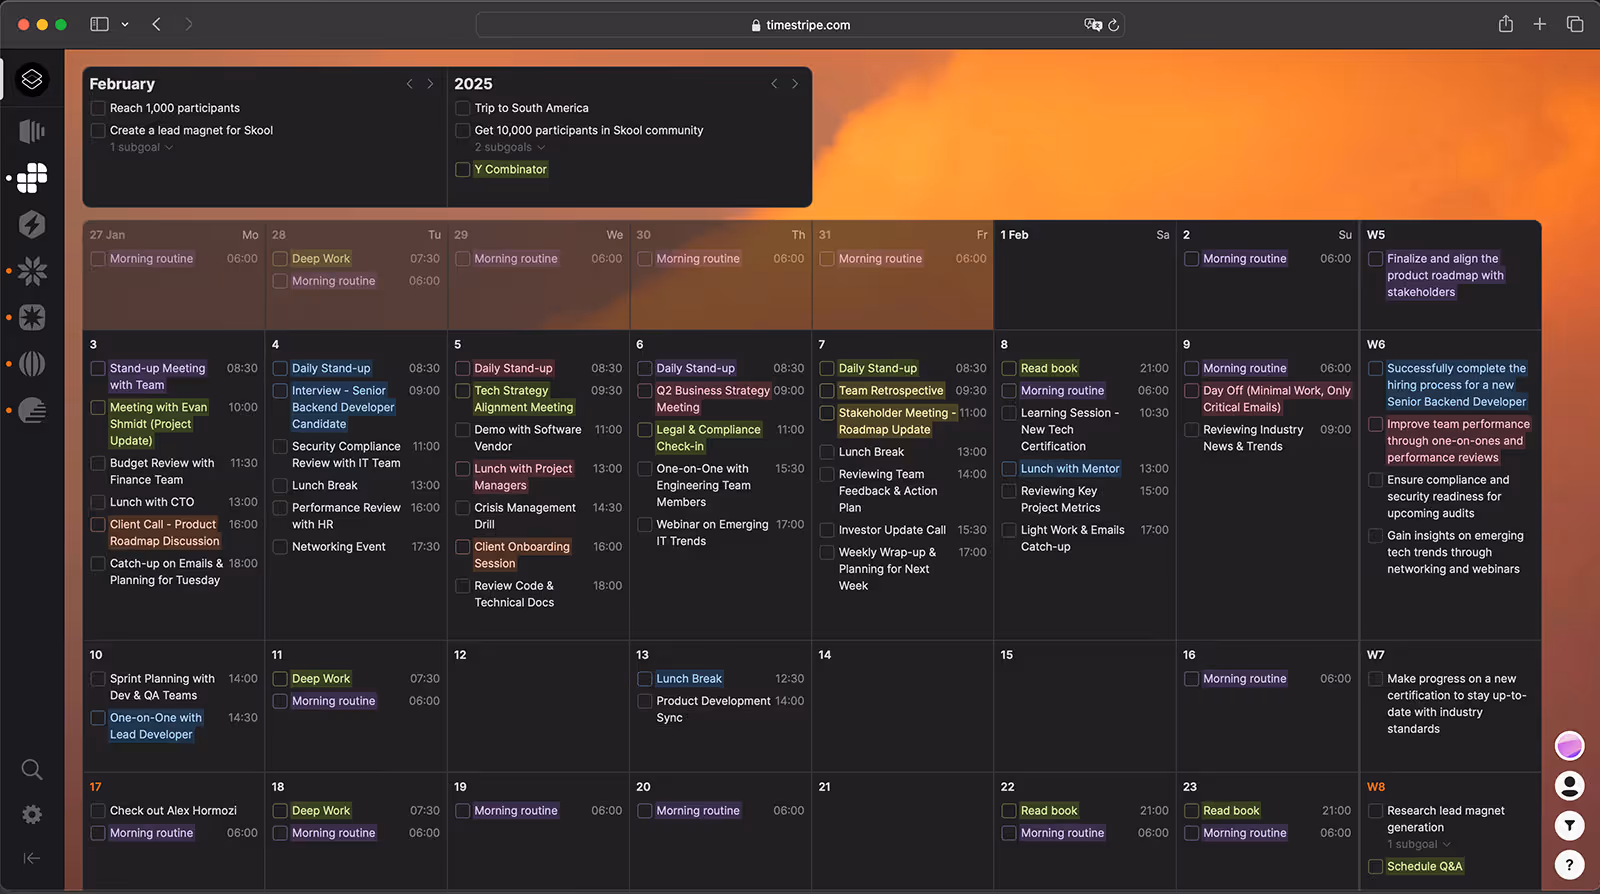
Task: Open the help question mark button
Action: click(x=1569, y=864)
